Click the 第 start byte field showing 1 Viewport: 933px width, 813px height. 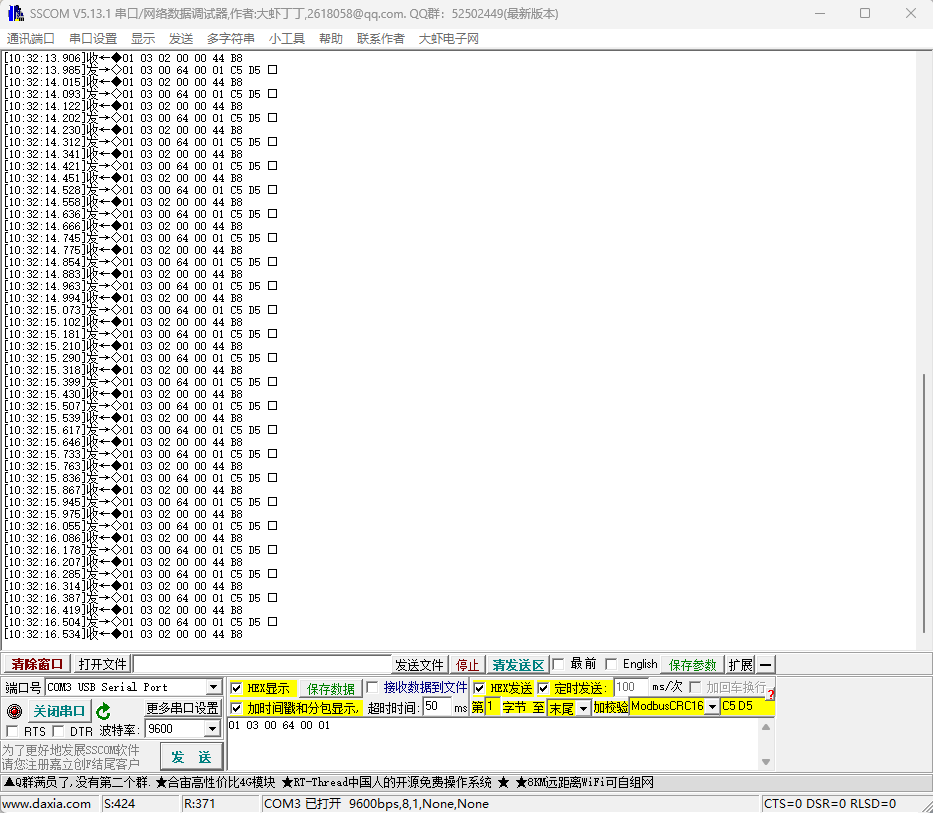tap(492, 706)
